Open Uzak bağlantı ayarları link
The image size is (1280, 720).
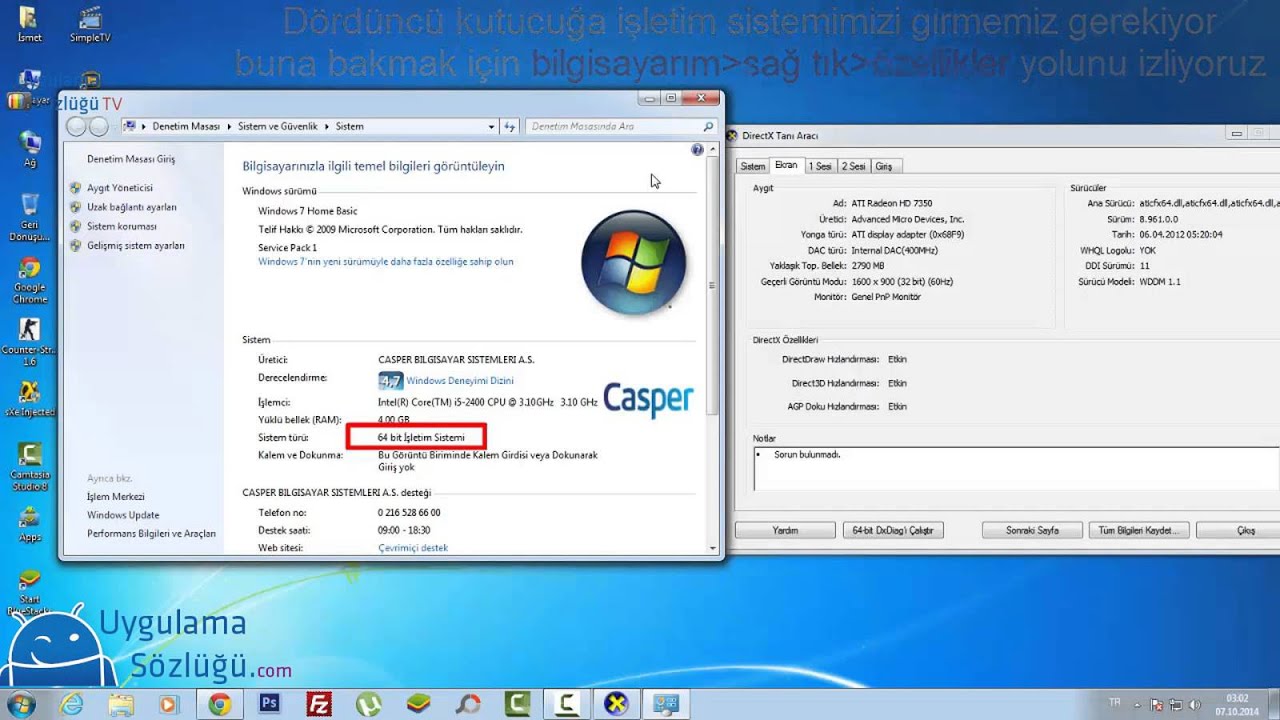(x=132, y=207)
